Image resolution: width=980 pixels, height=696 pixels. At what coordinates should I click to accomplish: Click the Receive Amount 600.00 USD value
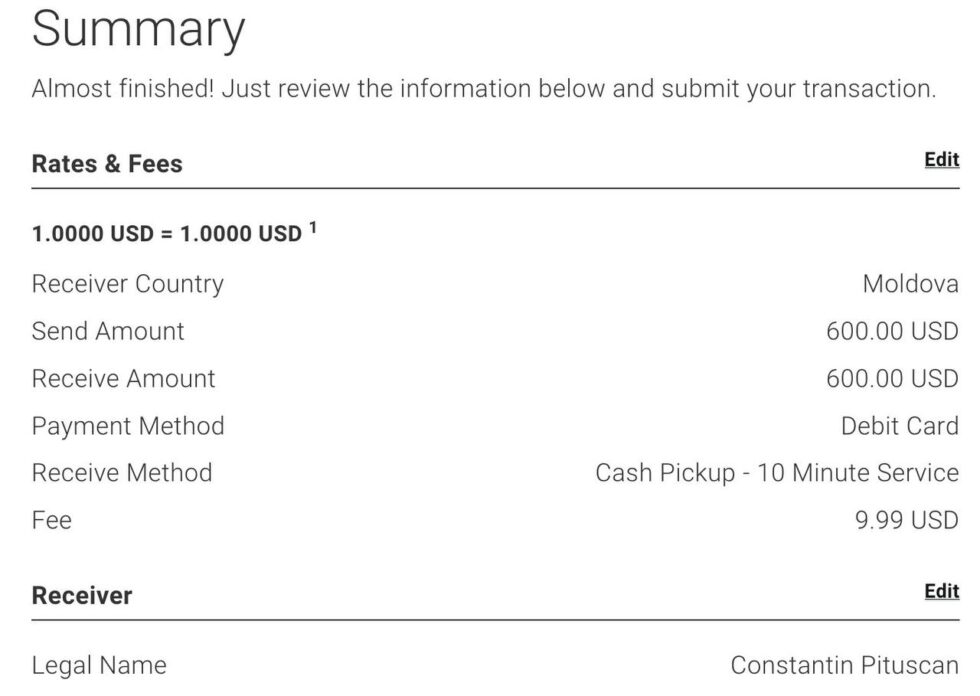pyautogui.click(x=892, y=379)
